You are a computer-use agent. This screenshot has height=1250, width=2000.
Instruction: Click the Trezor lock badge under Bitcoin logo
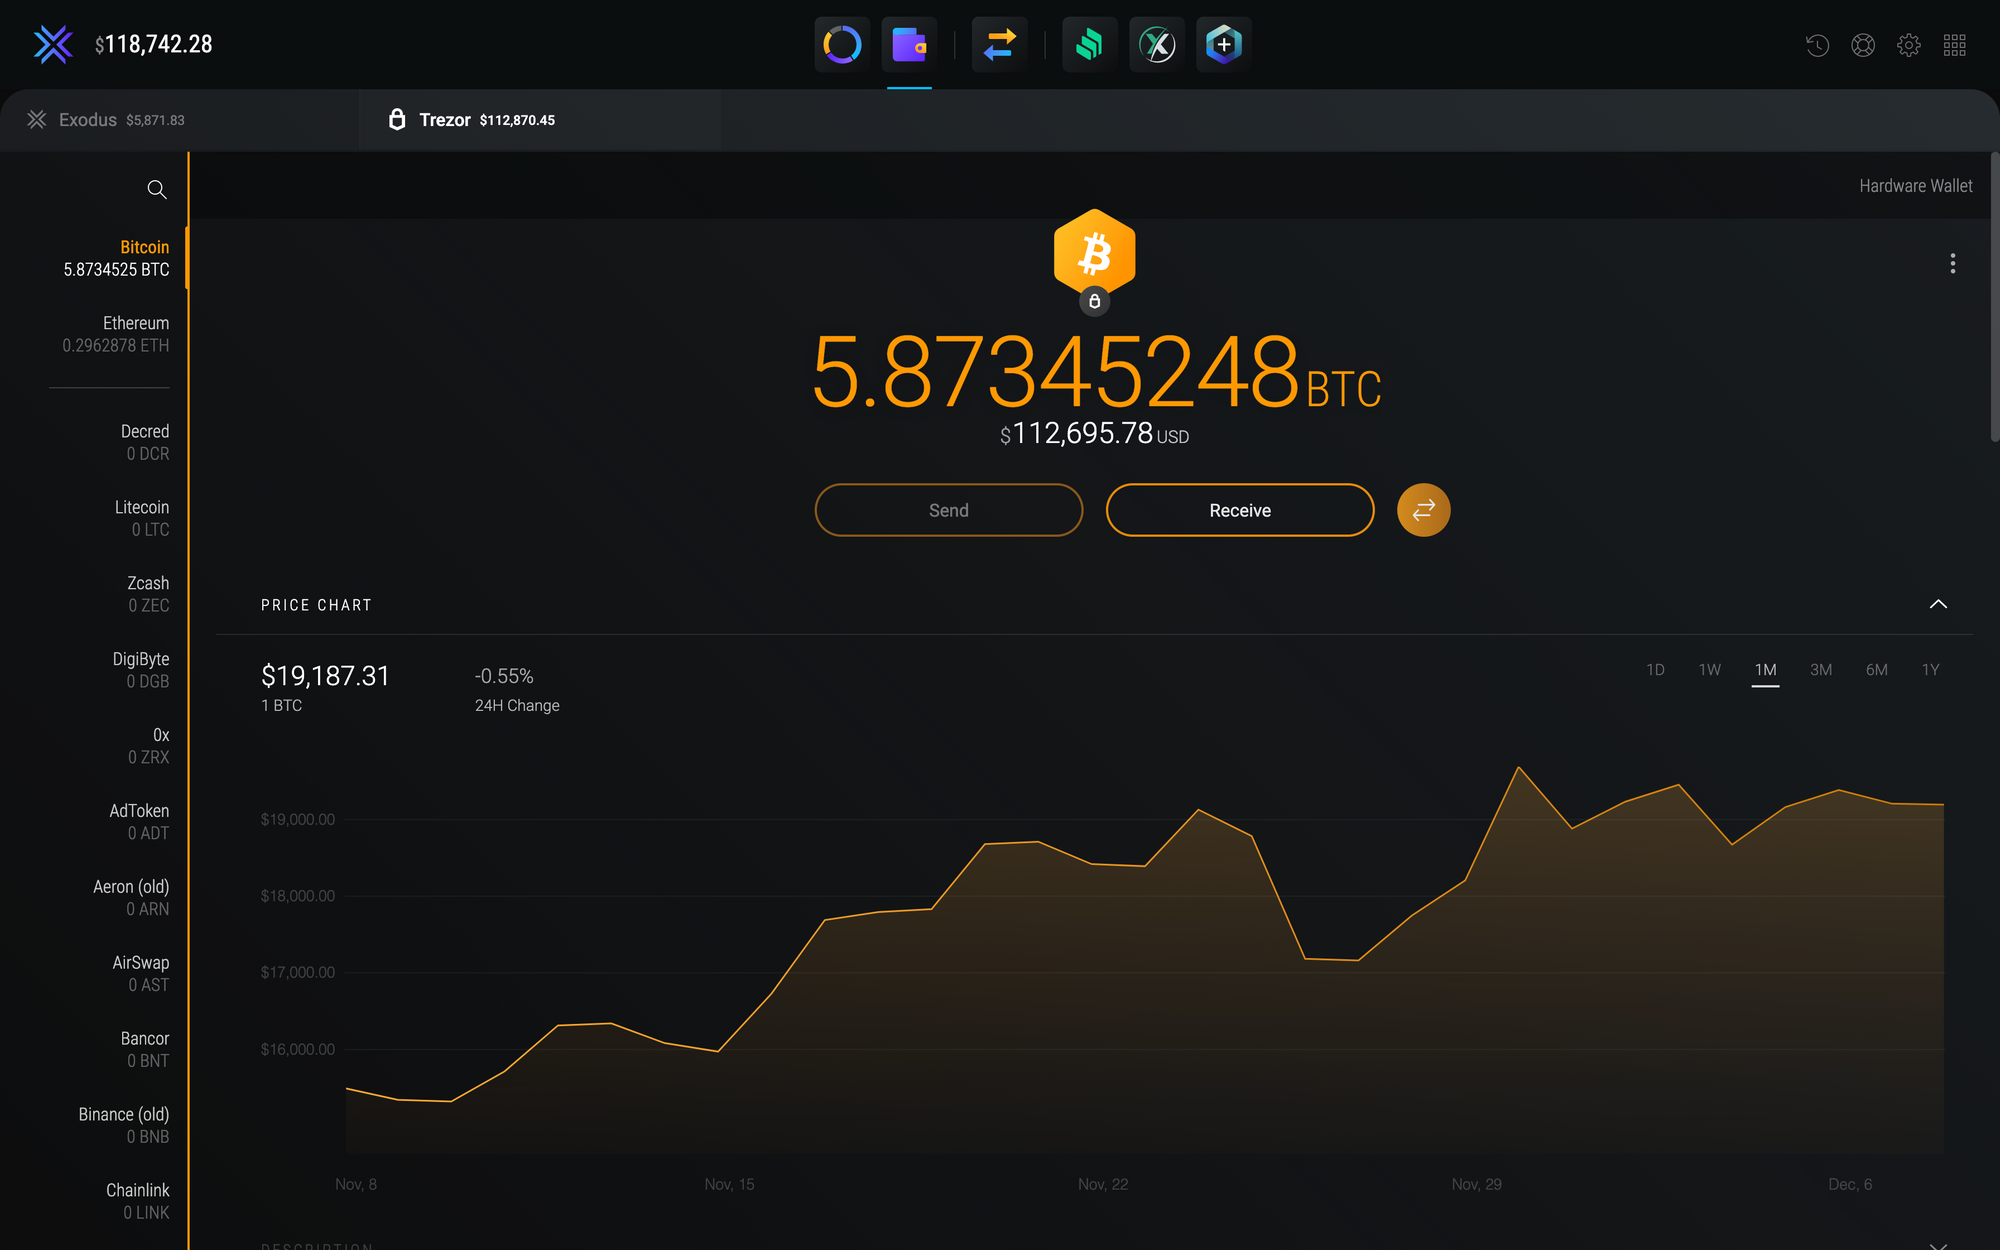point(1095,301)
